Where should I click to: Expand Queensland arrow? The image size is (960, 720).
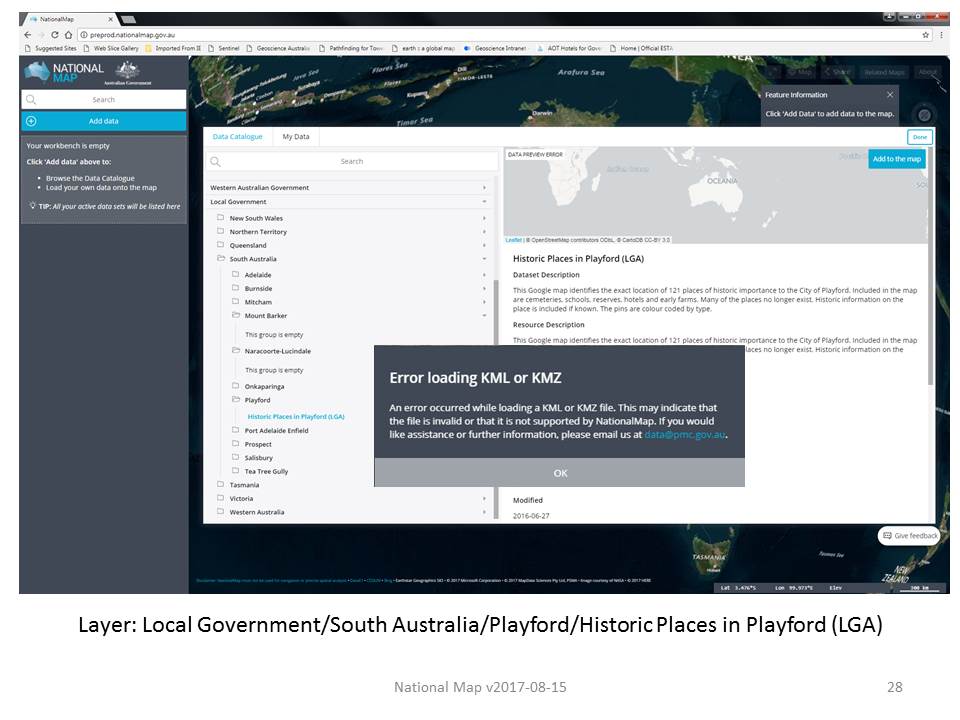pyautogui.click(x=484, y=245)
